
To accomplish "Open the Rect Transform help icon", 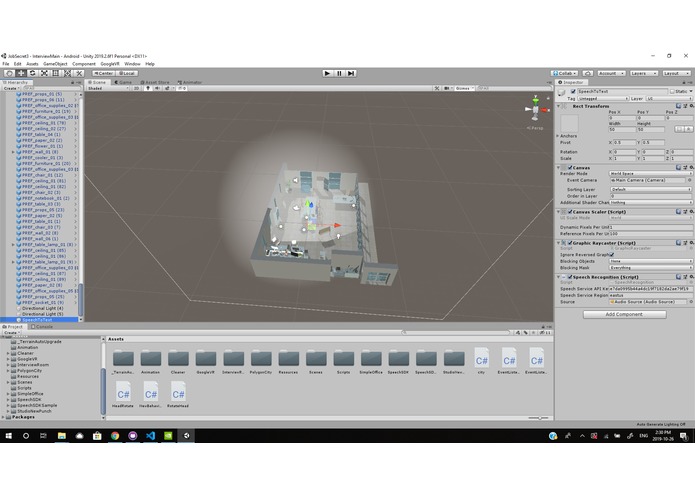I will 679,106.
